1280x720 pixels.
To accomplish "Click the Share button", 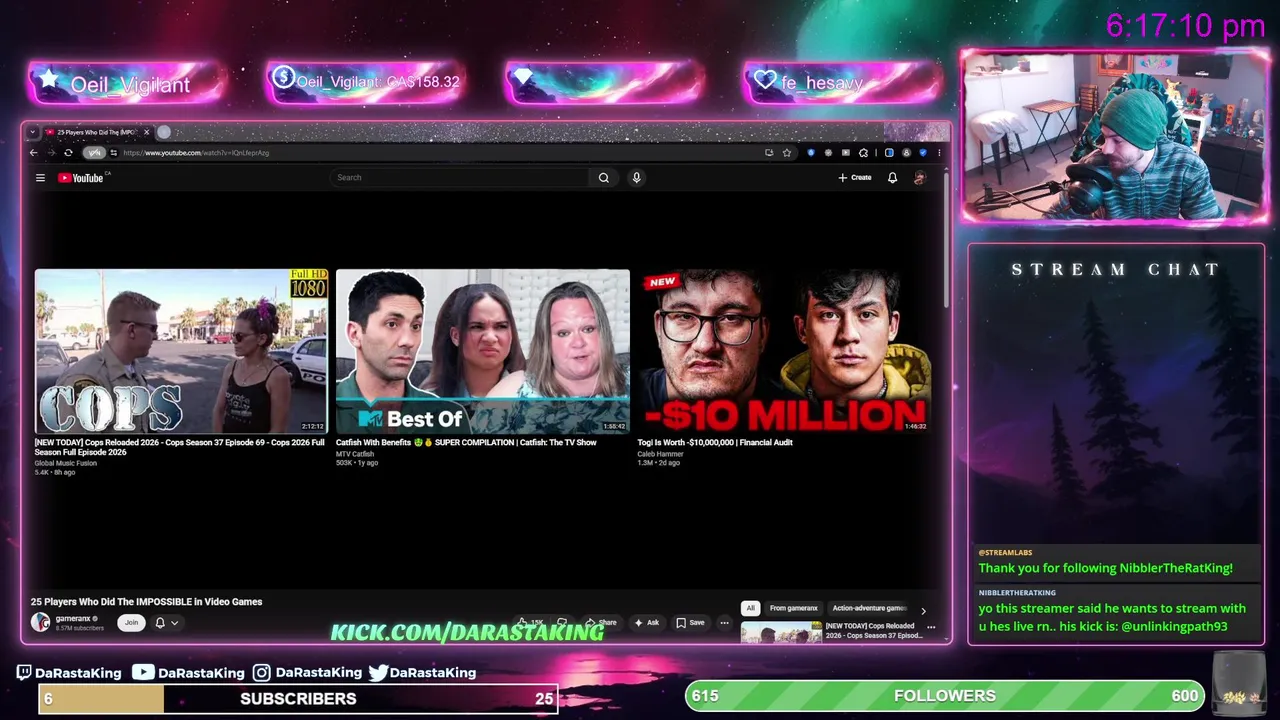I will pyautogui.click(x=601, y=623).
